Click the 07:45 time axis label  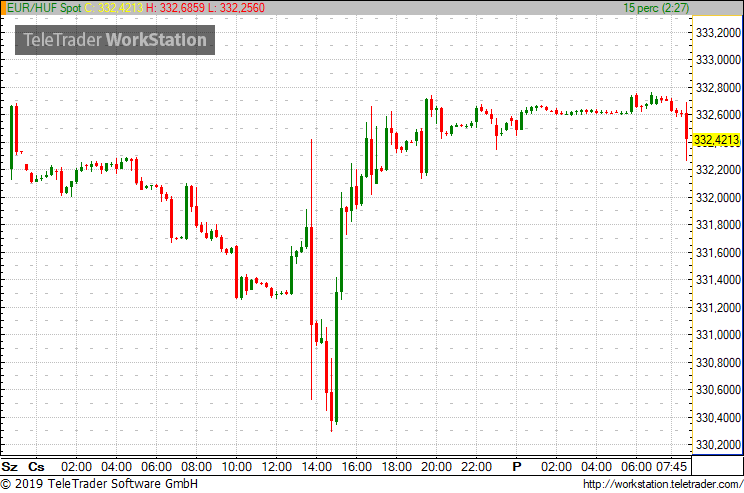tap(671, 467)
